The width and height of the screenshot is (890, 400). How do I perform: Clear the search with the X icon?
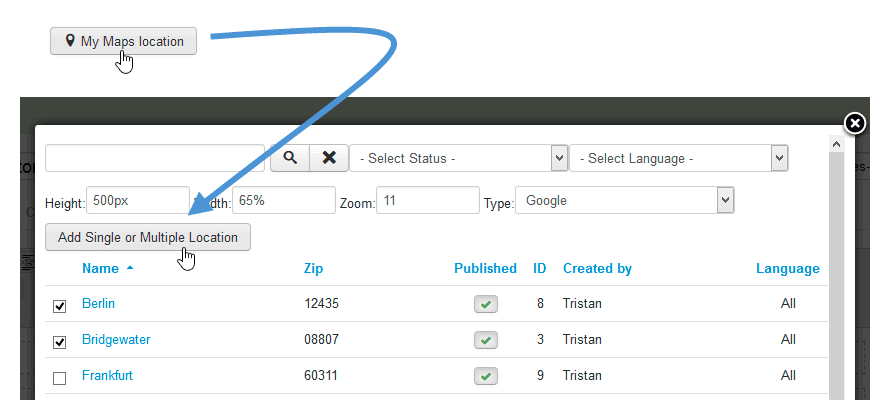pos(329,158)
